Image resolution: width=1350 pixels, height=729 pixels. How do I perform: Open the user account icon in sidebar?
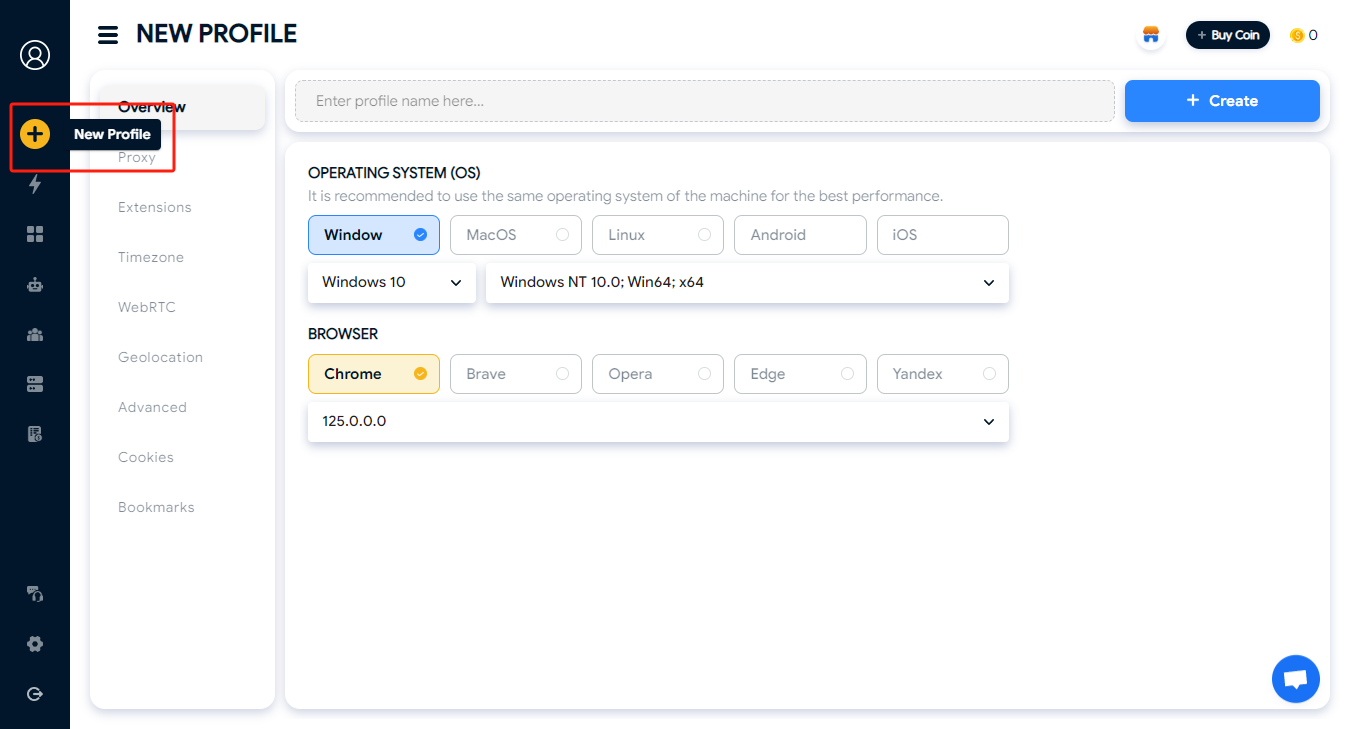pyautogui.click(x=35, y=55)
